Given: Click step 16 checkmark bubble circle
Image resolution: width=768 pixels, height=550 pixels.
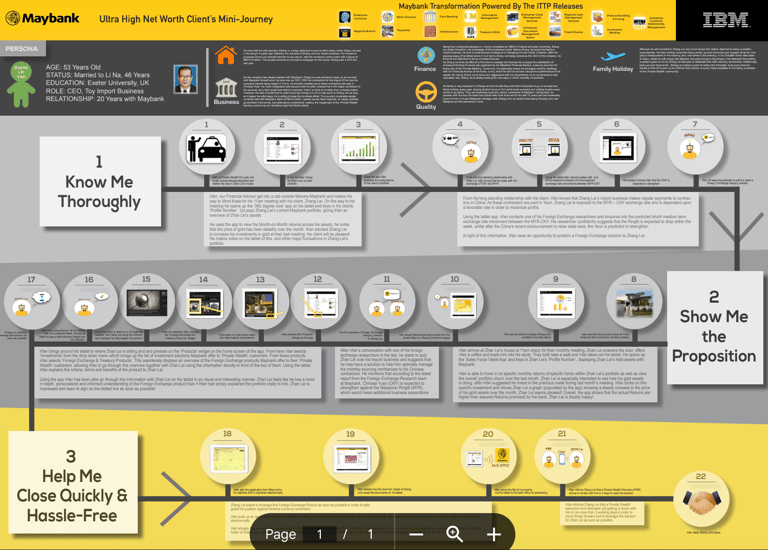Looking at the screenshot, I should 89,302.
